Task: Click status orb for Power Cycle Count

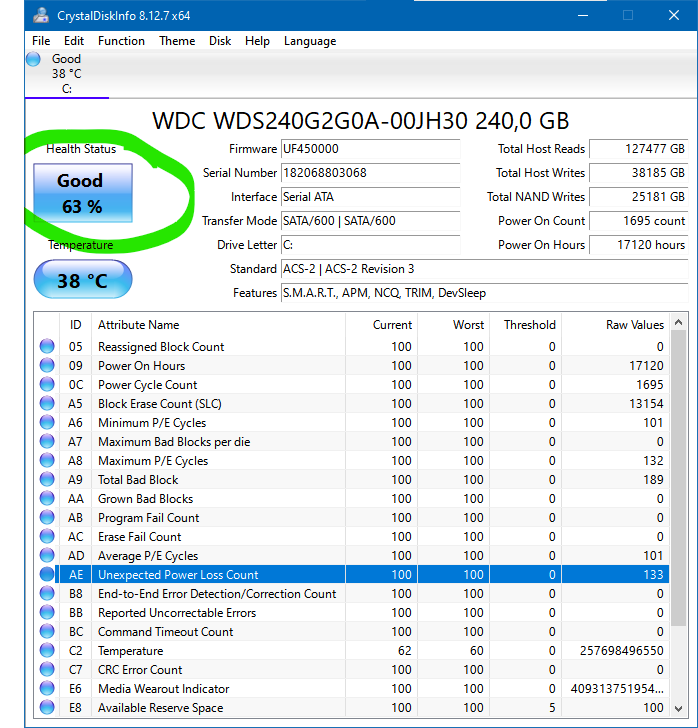Action: click(47, 384)
